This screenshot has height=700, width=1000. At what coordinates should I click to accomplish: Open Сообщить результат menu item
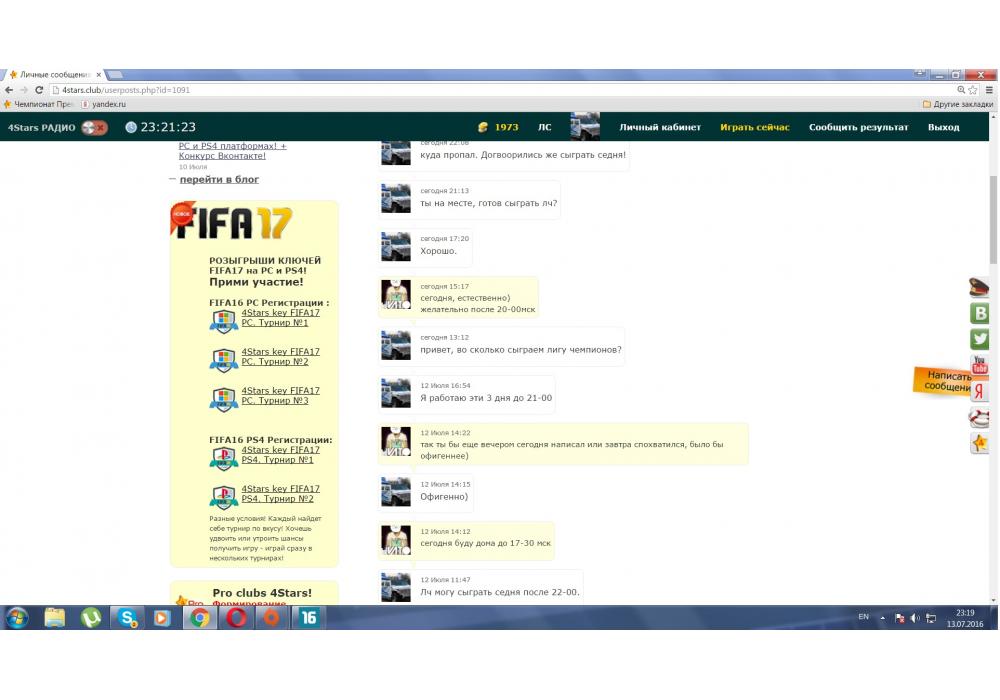(858, 128)
